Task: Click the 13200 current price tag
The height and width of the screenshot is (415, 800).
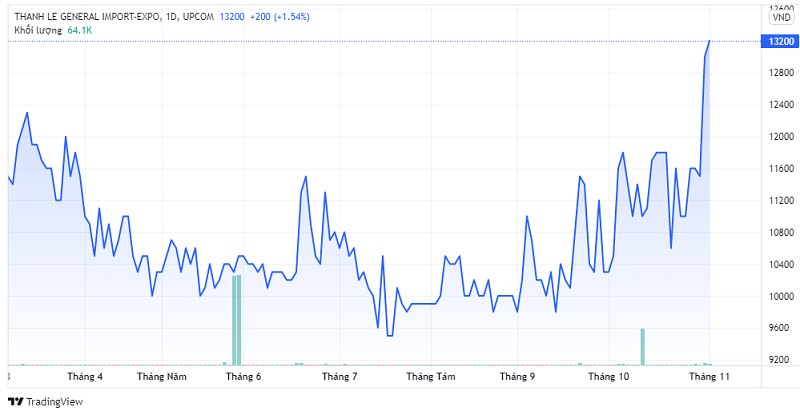Action: (780, 41)
